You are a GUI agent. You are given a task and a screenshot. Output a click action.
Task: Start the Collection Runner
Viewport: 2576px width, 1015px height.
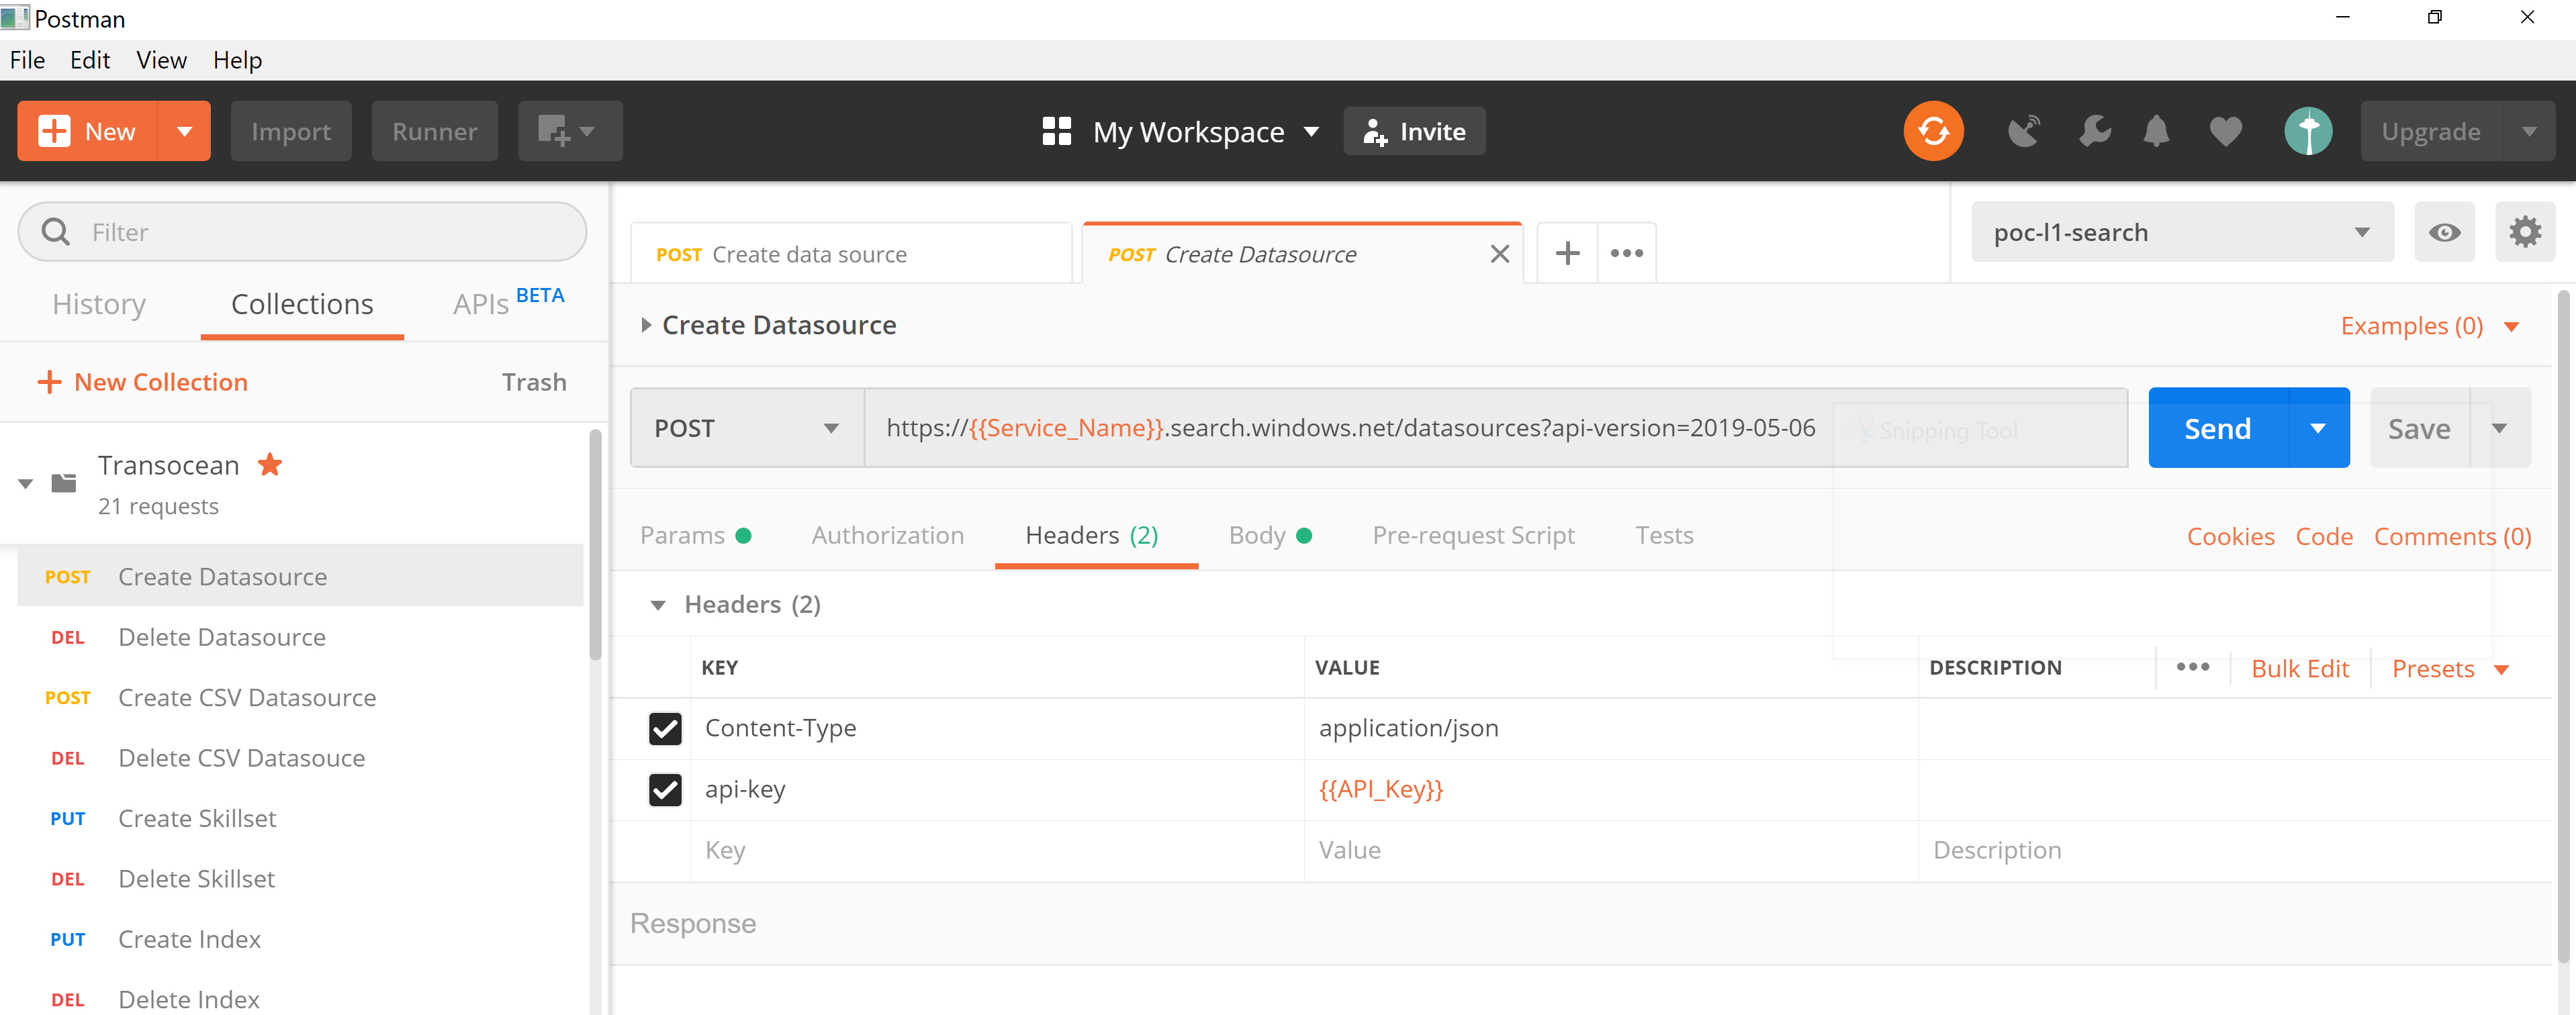click(x=434, y=131)
